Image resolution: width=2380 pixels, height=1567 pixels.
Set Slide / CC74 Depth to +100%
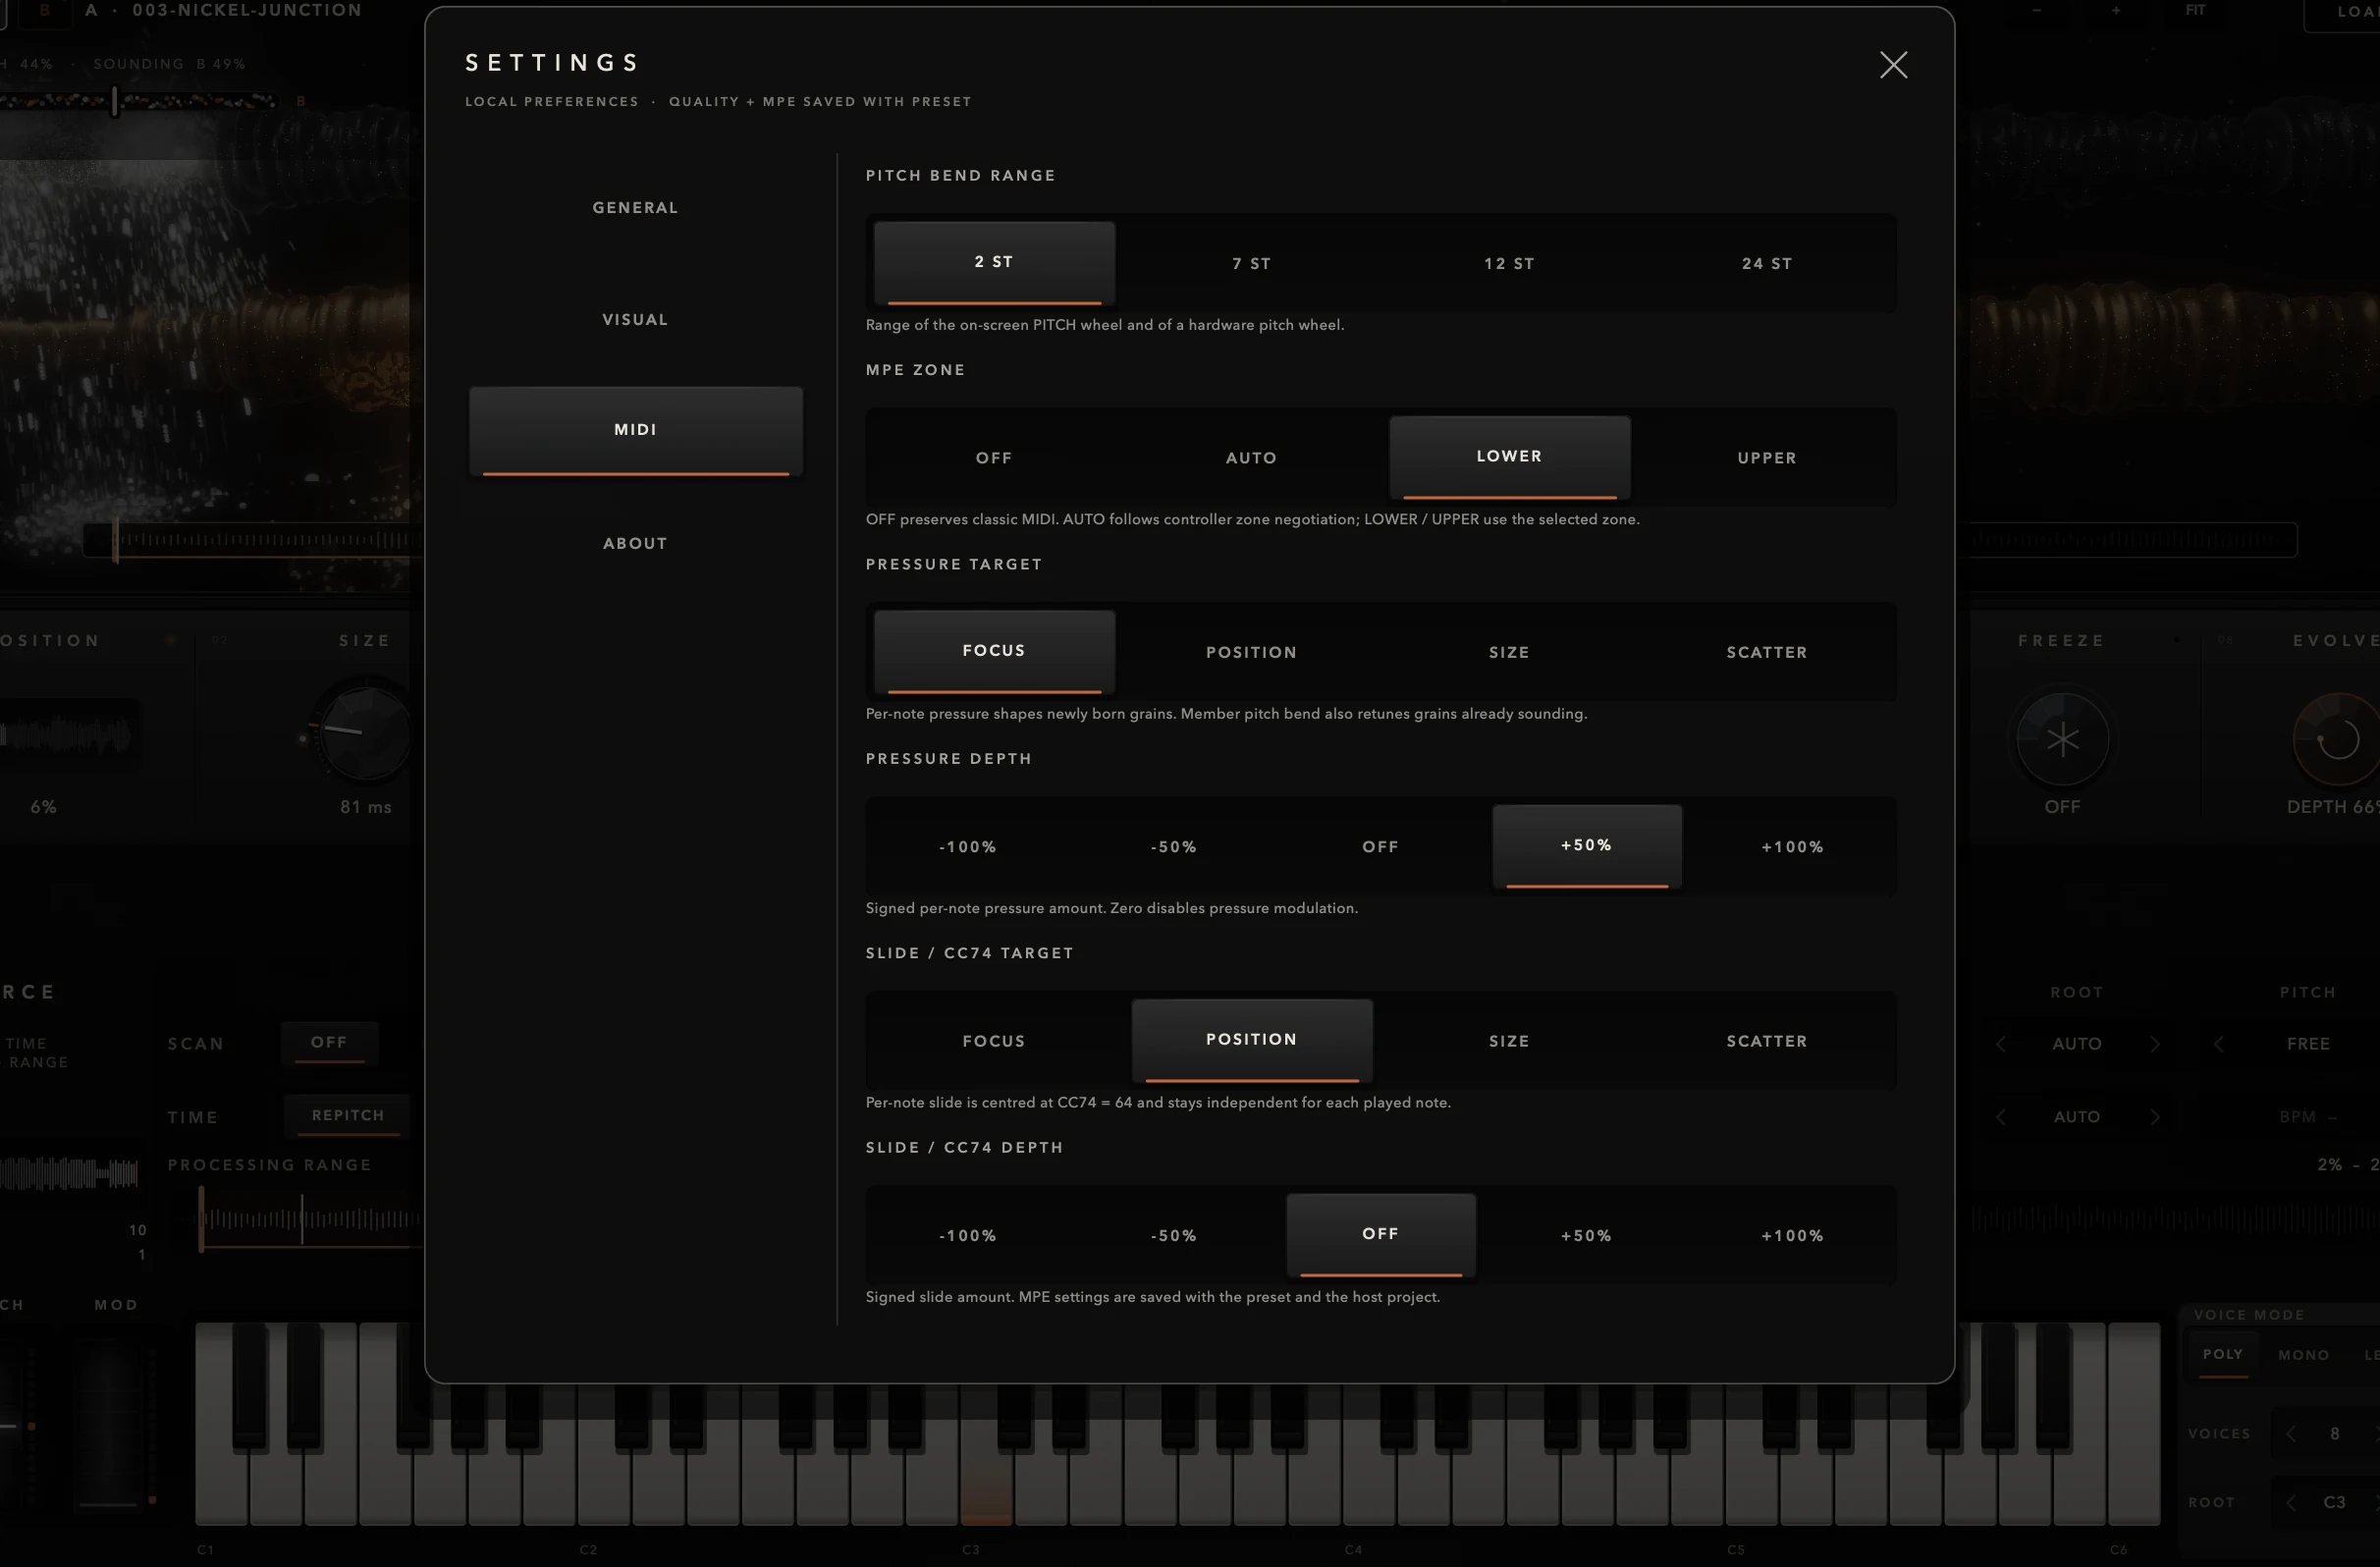[x=1792, y=1235]
